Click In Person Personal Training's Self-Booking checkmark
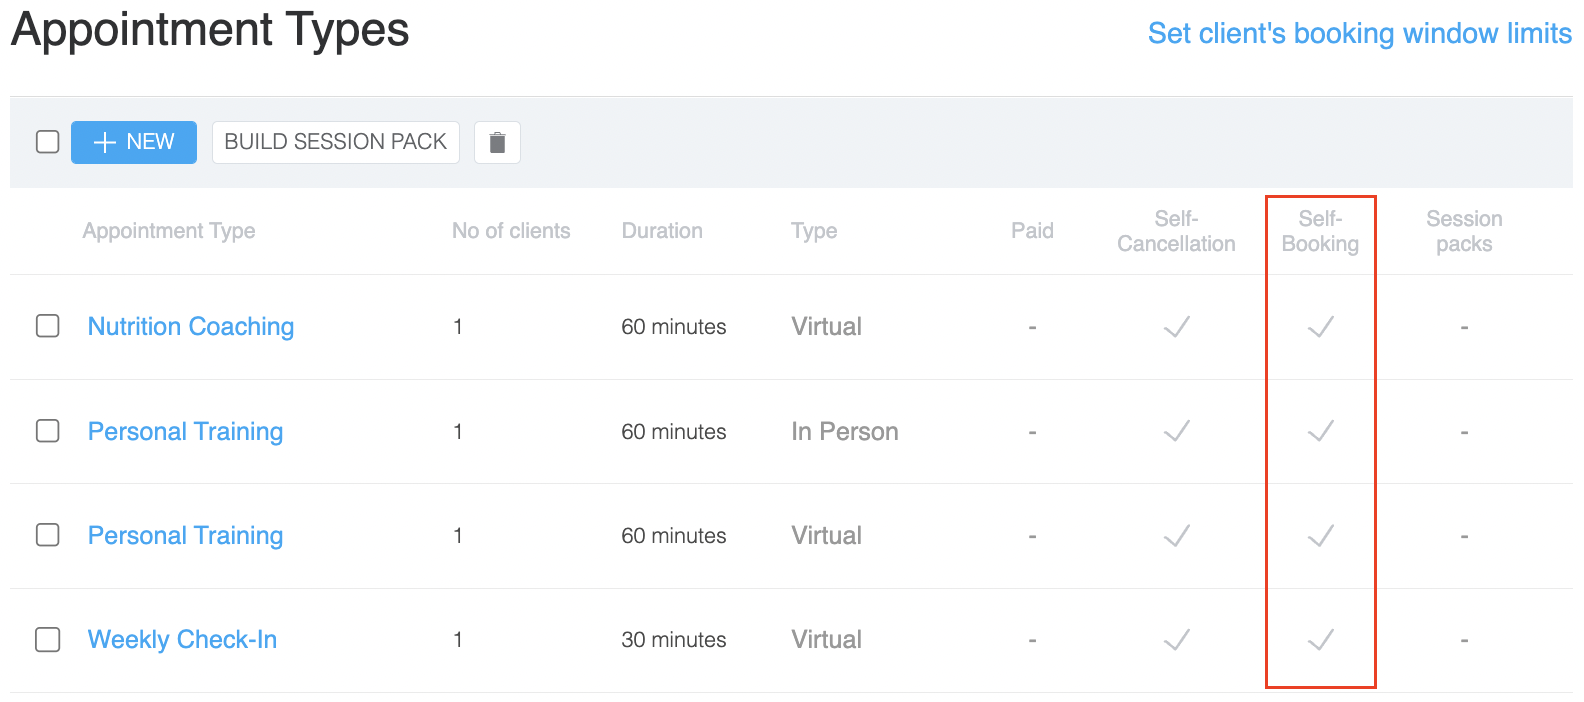 (1320, 431)
